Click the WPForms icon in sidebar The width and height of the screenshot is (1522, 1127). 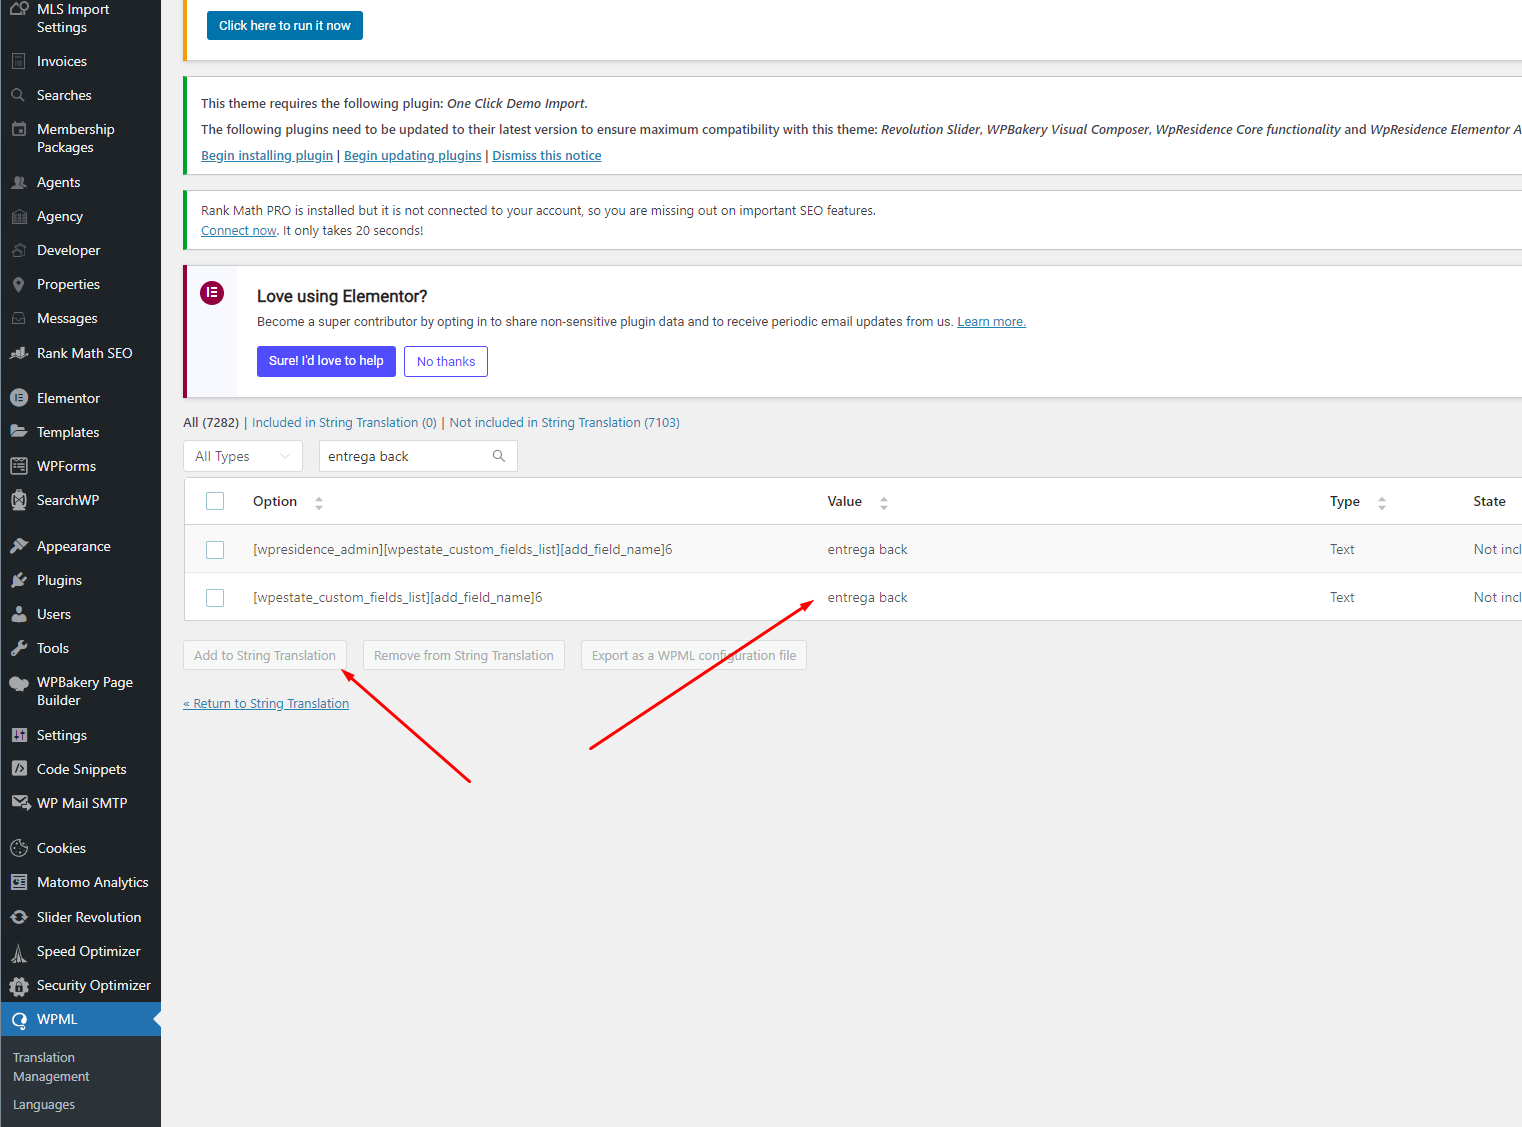[x=19, y=466]
